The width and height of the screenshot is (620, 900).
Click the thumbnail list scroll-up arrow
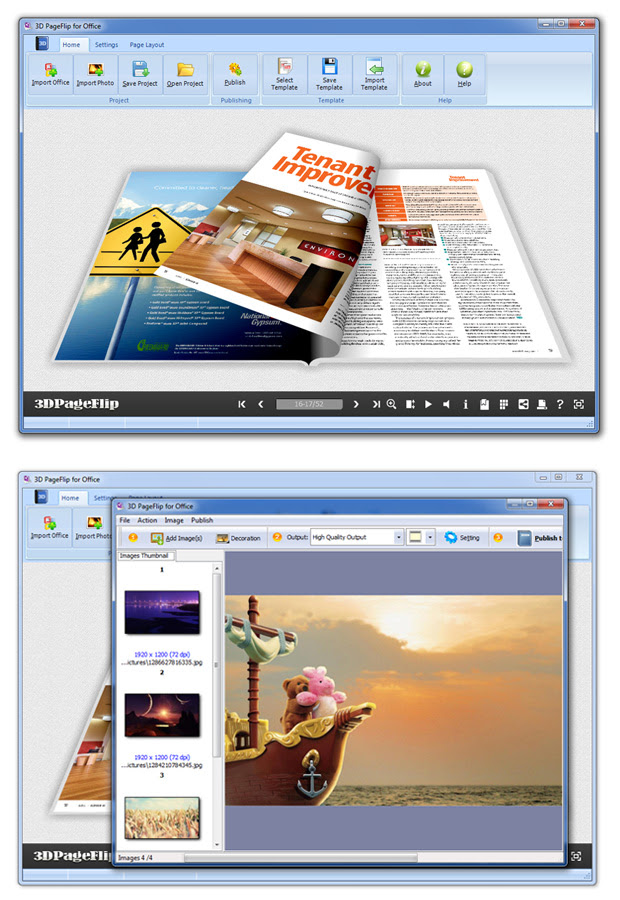click(217, 568)
